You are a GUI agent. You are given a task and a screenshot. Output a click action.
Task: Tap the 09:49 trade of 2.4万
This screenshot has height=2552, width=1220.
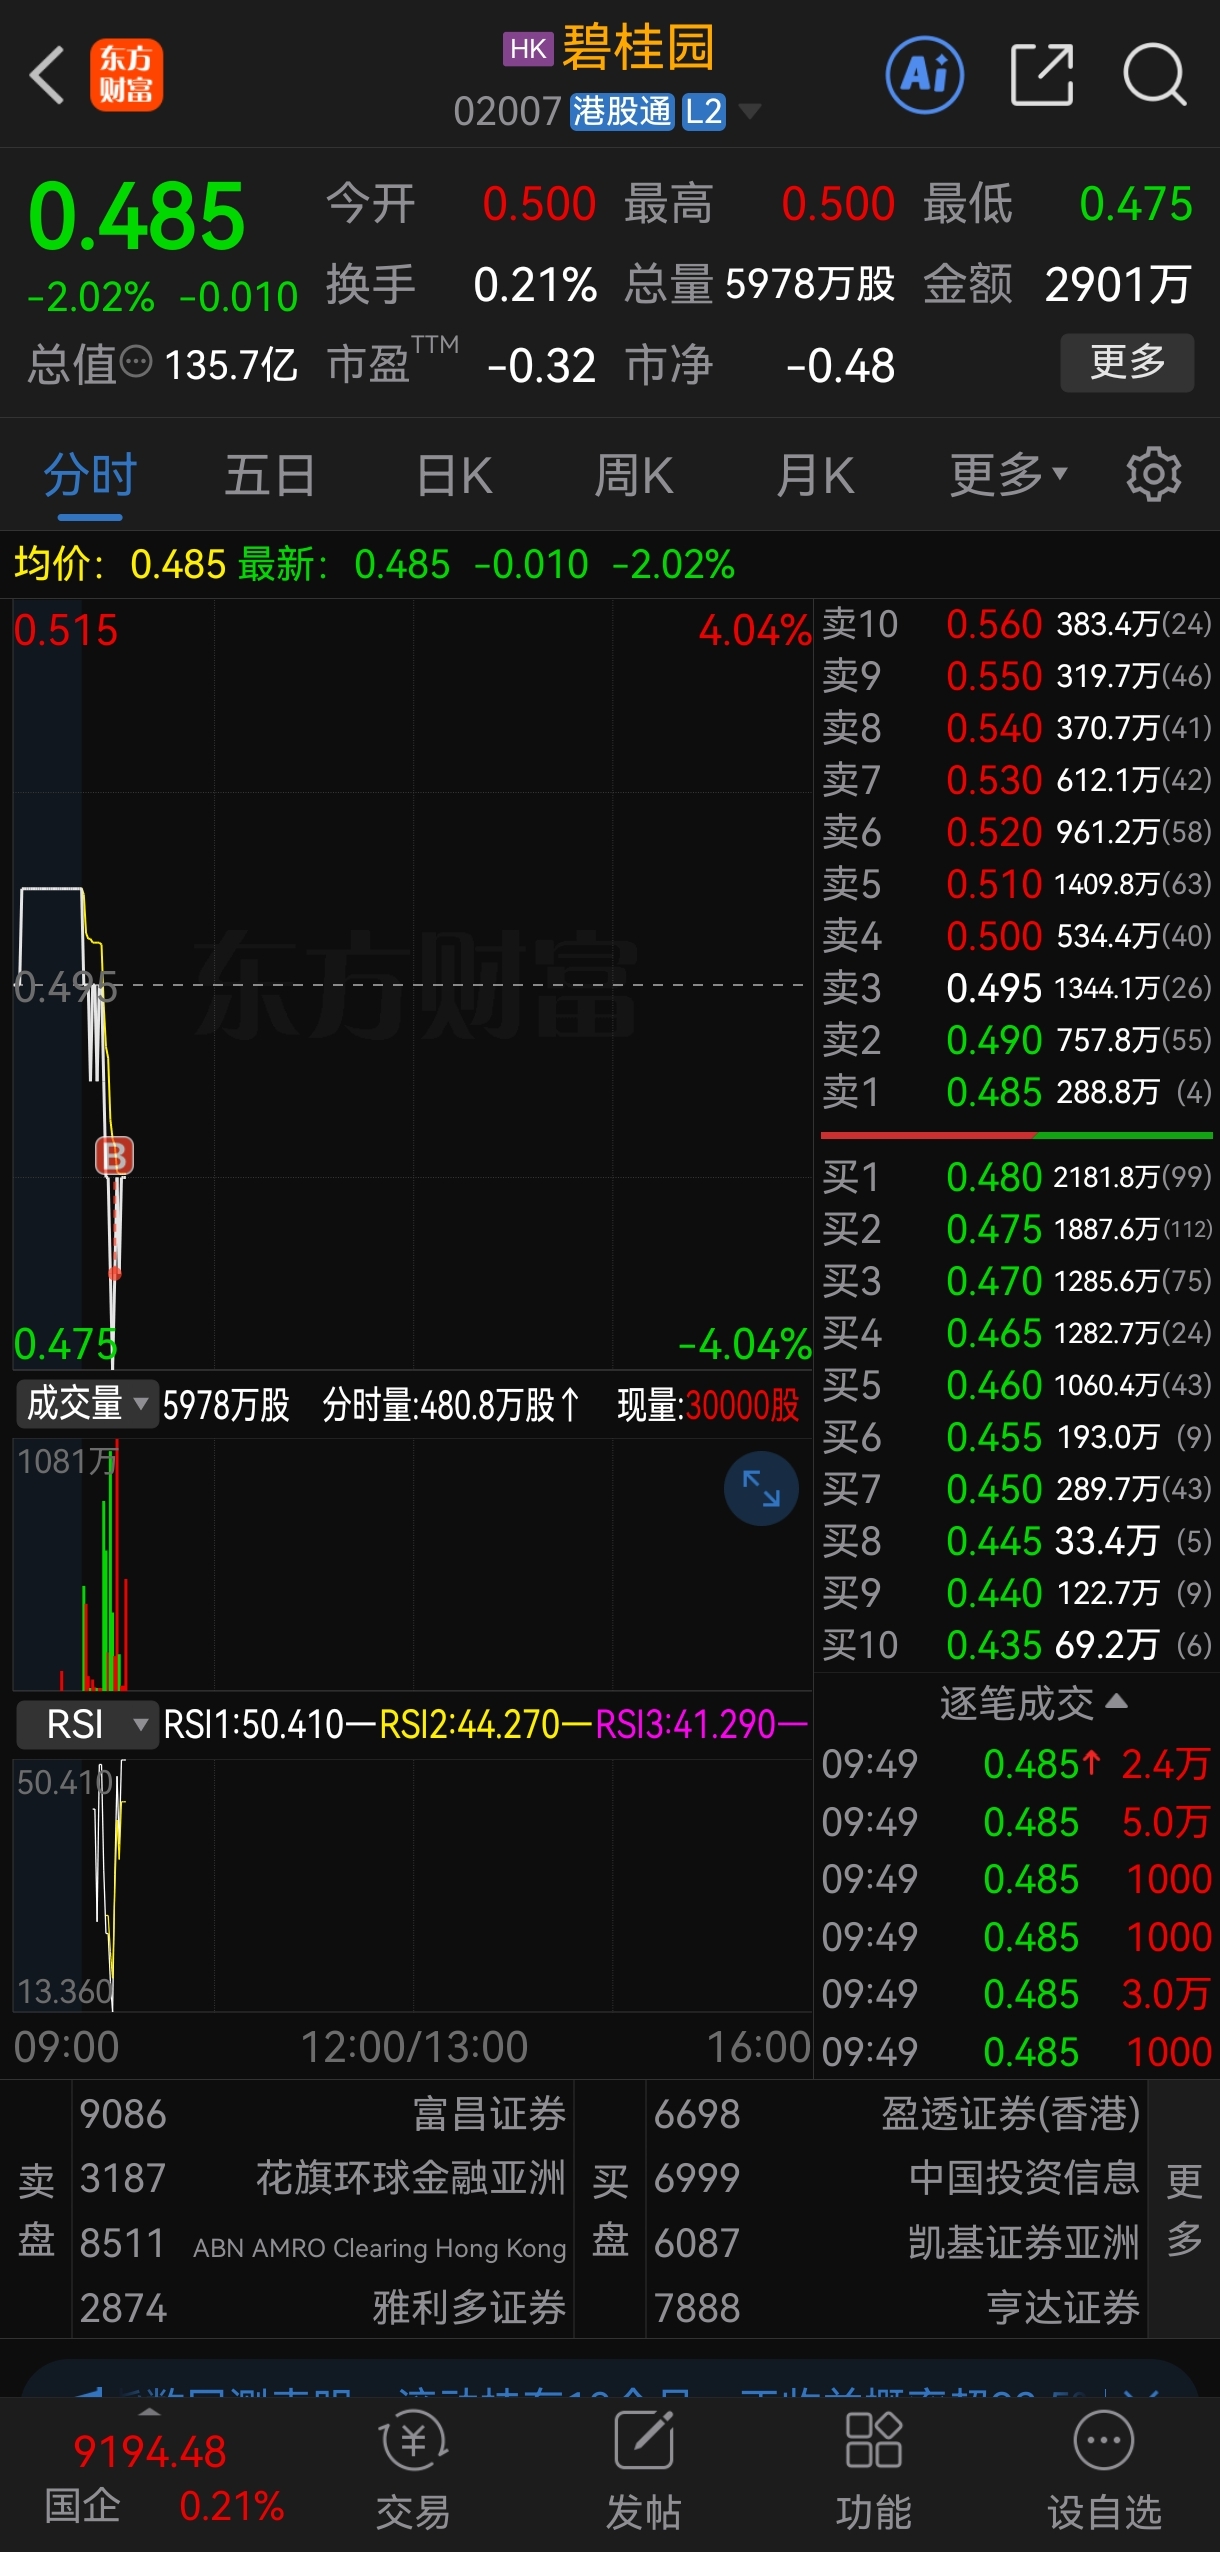tap(1016, 1764)
